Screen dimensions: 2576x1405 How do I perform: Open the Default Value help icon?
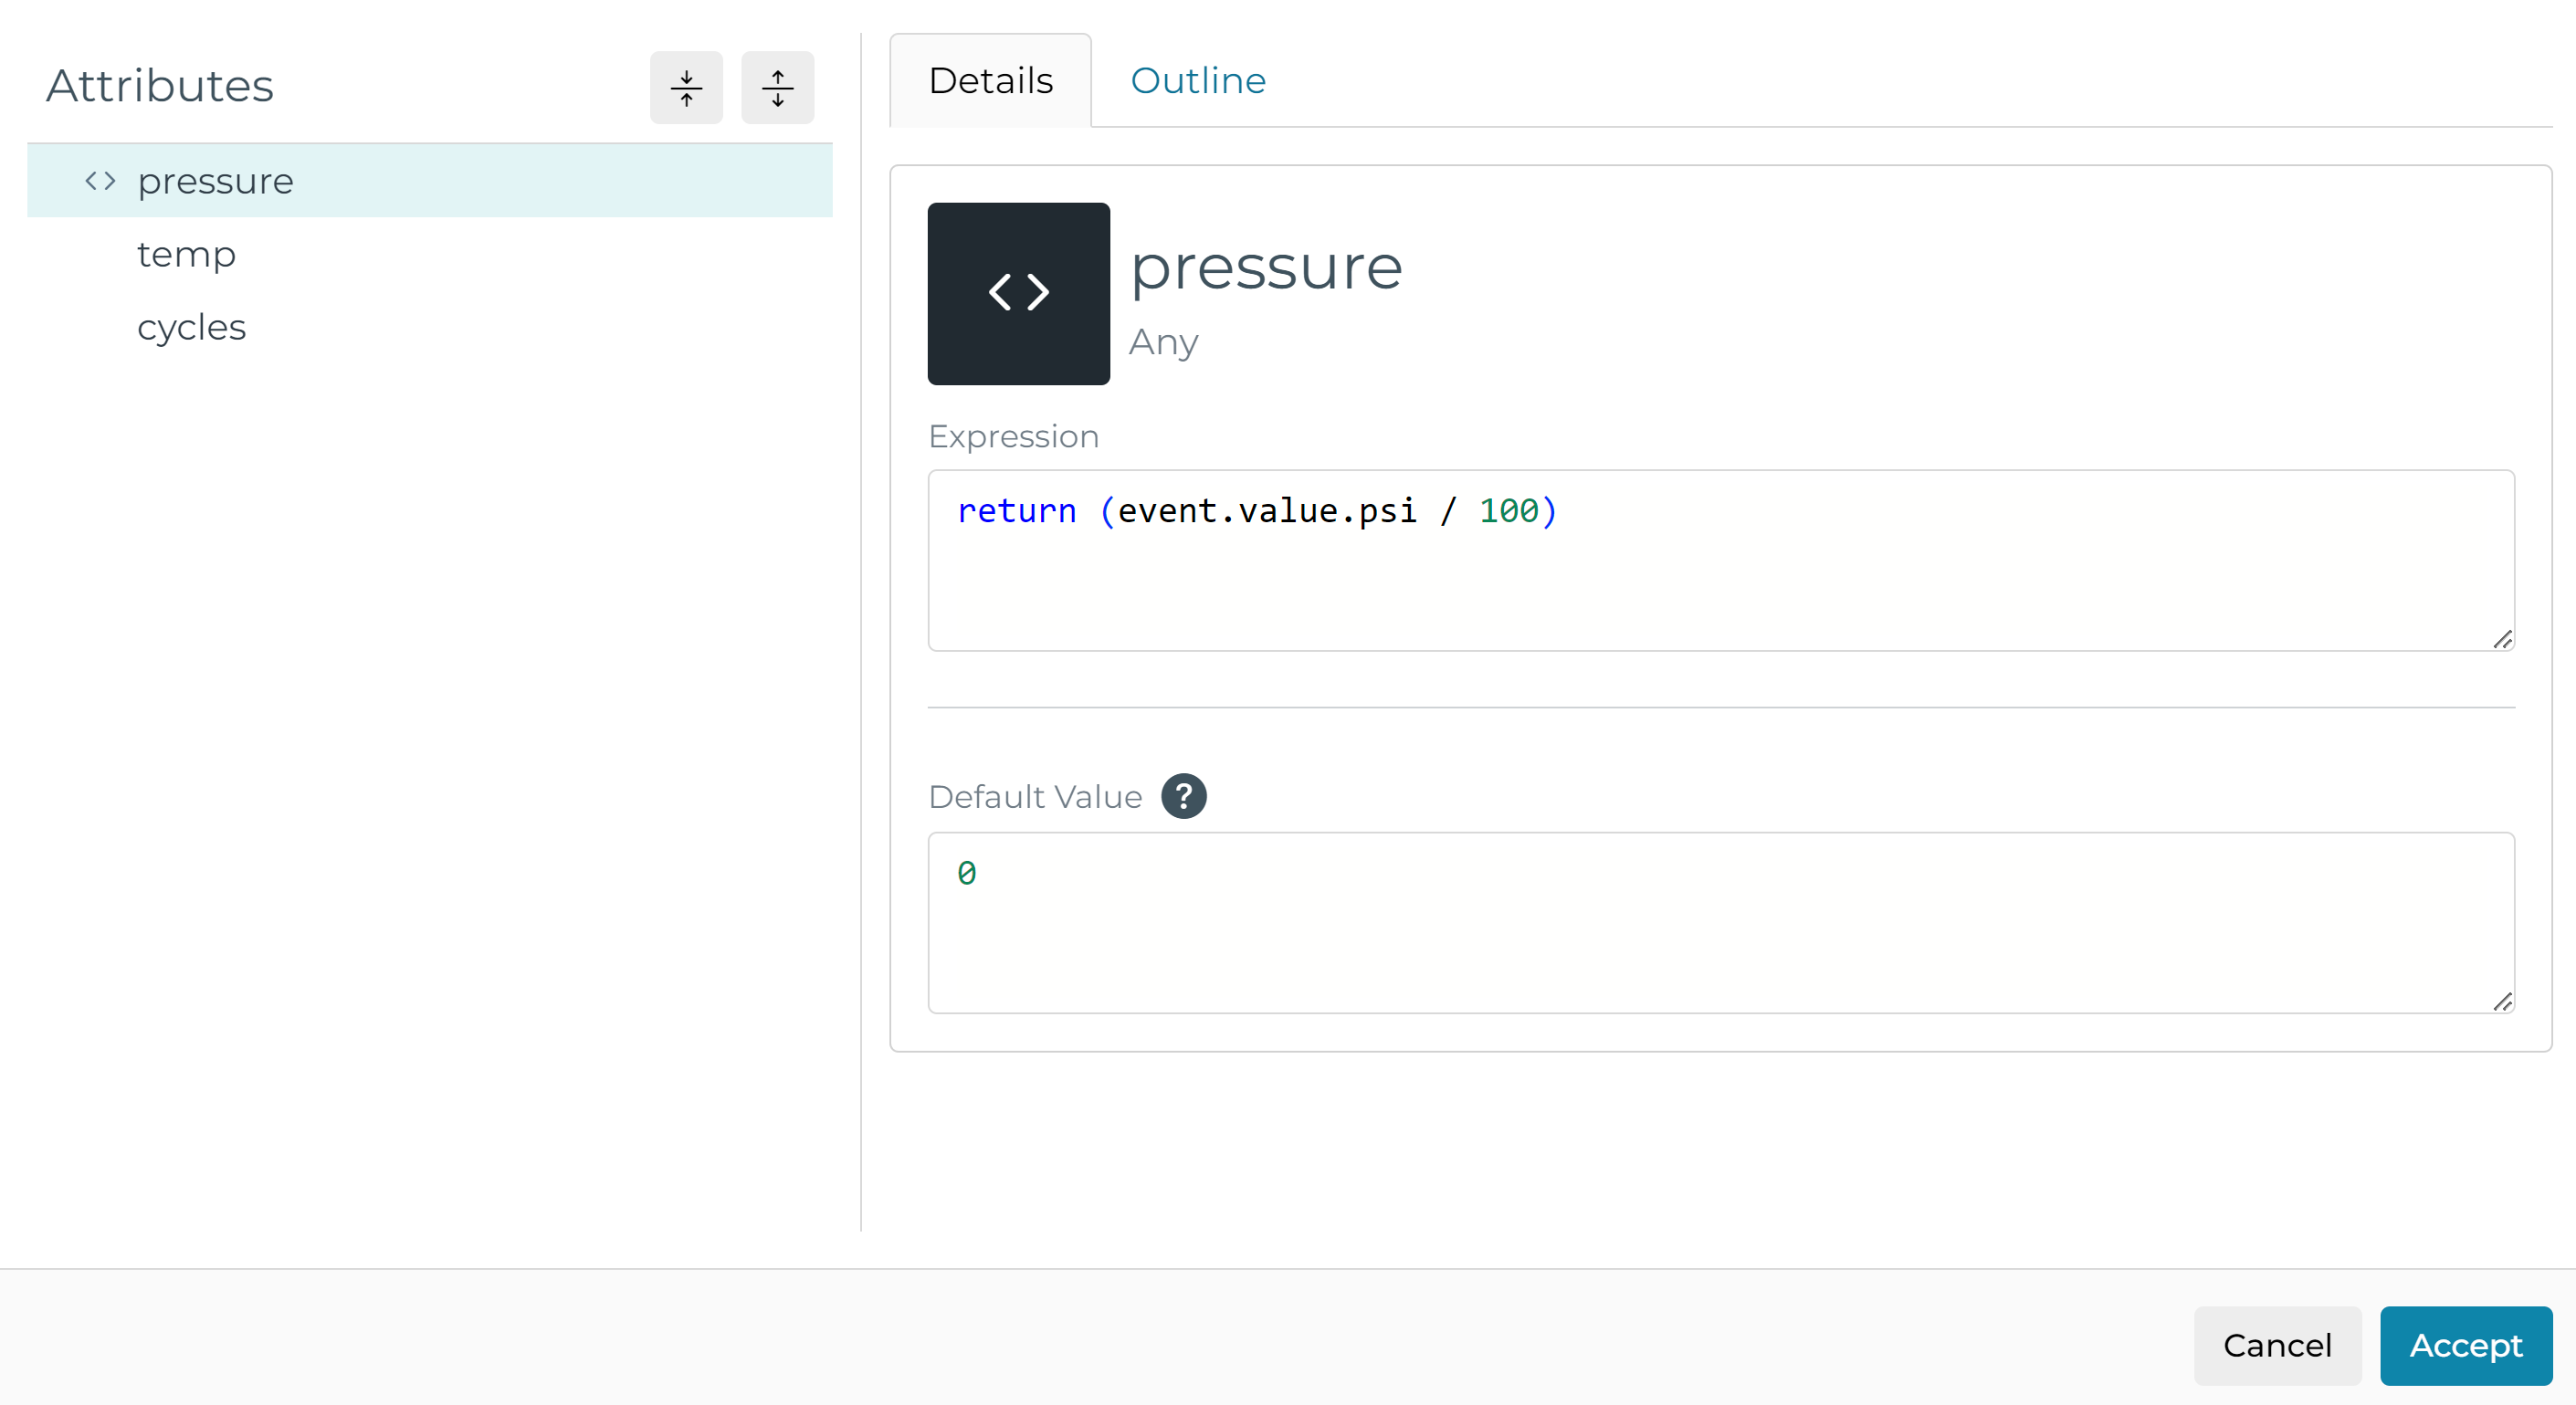coord(1183,796)
